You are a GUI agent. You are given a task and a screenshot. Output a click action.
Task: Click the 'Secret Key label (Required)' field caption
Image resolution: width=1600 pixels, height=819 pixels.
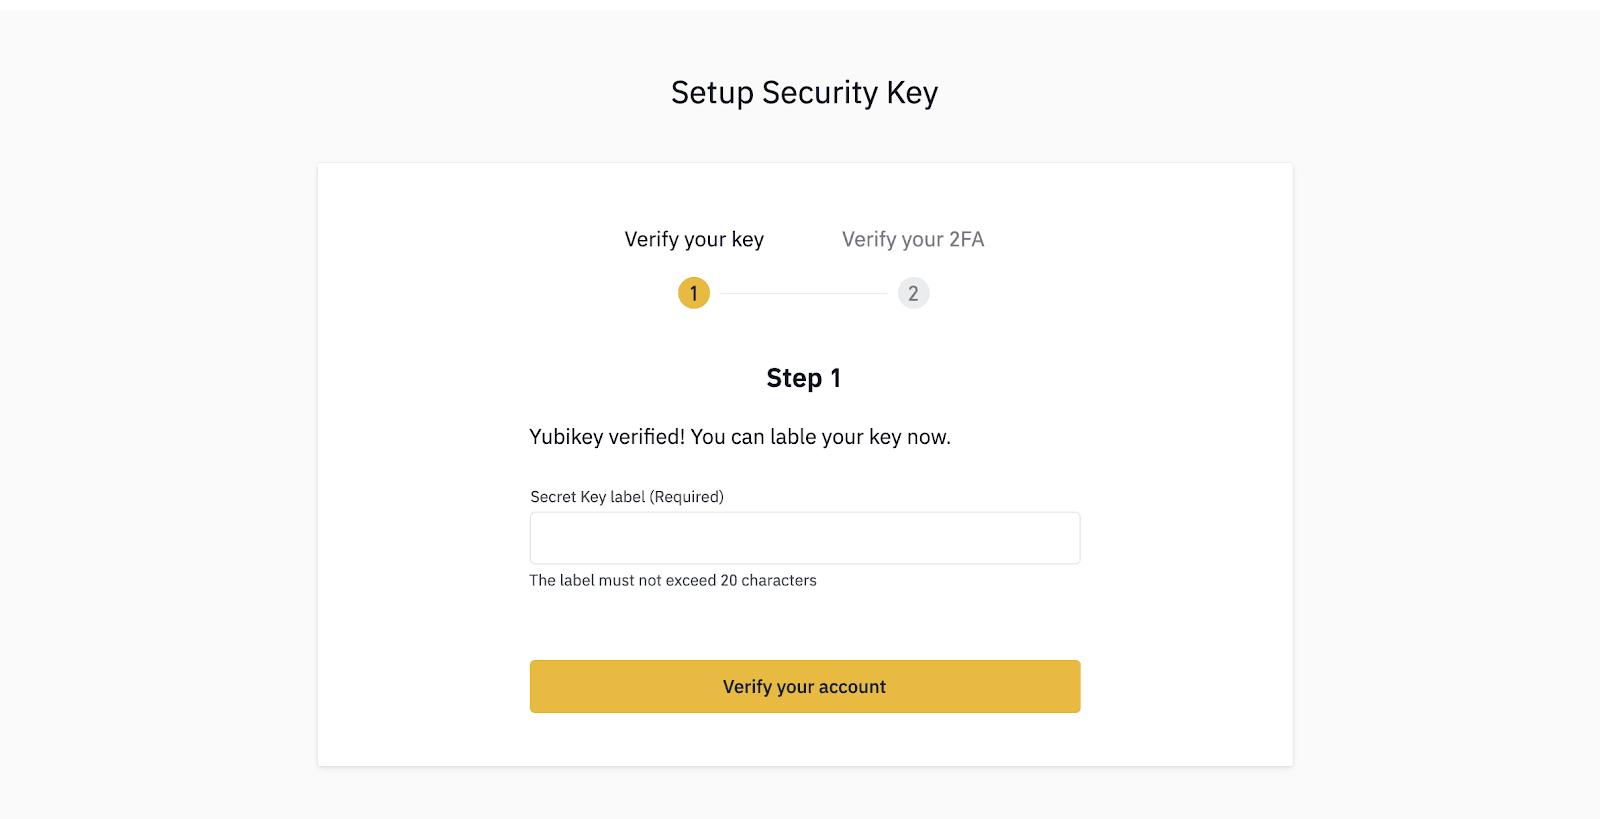click(627, 497)
